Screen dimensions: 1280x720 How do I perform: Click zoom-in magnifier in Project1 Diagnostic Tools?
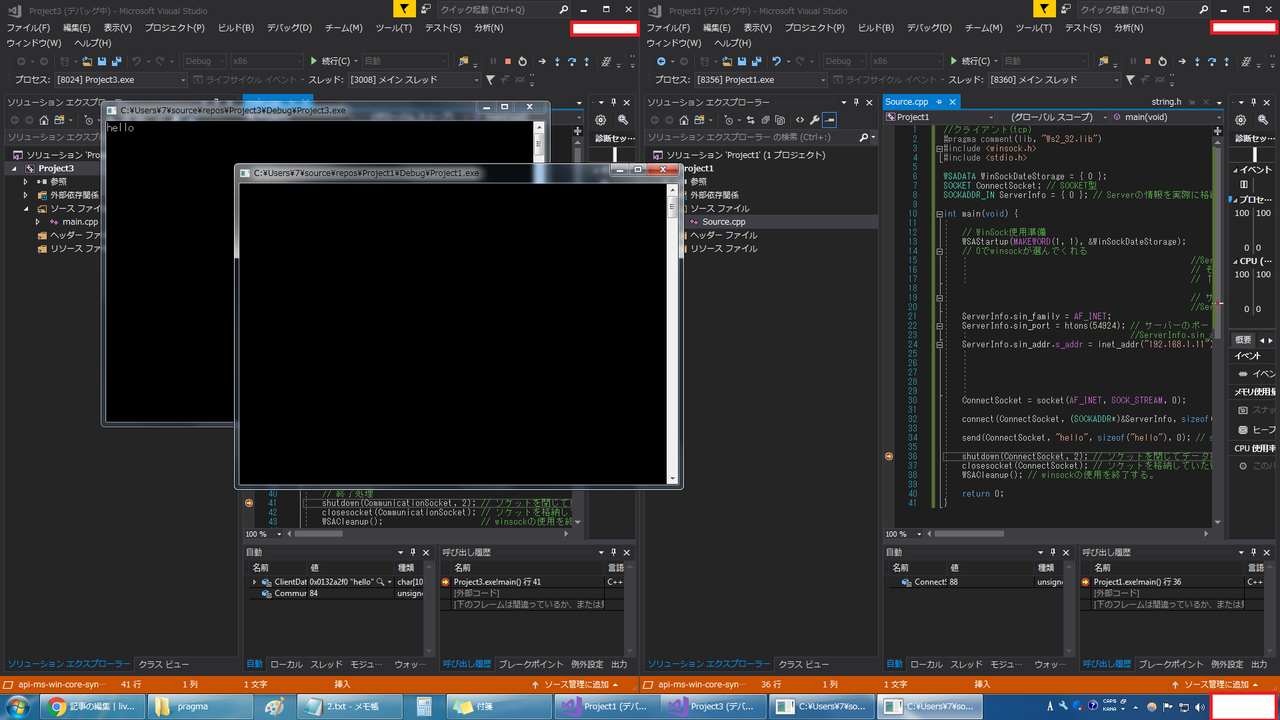[1262, 120]
